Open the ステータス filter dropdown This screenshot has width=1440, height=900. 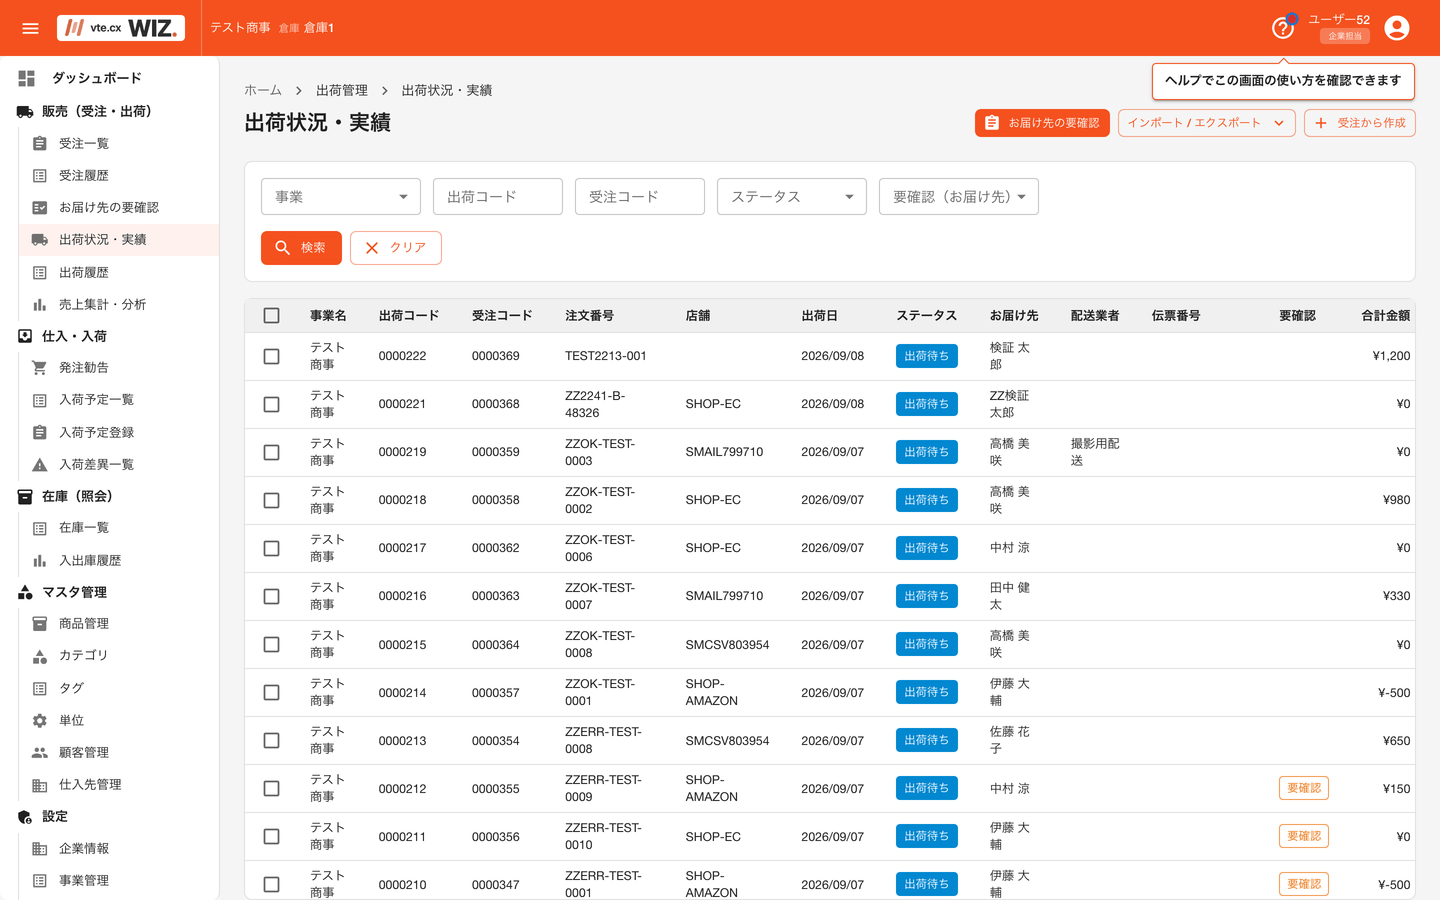791,196
